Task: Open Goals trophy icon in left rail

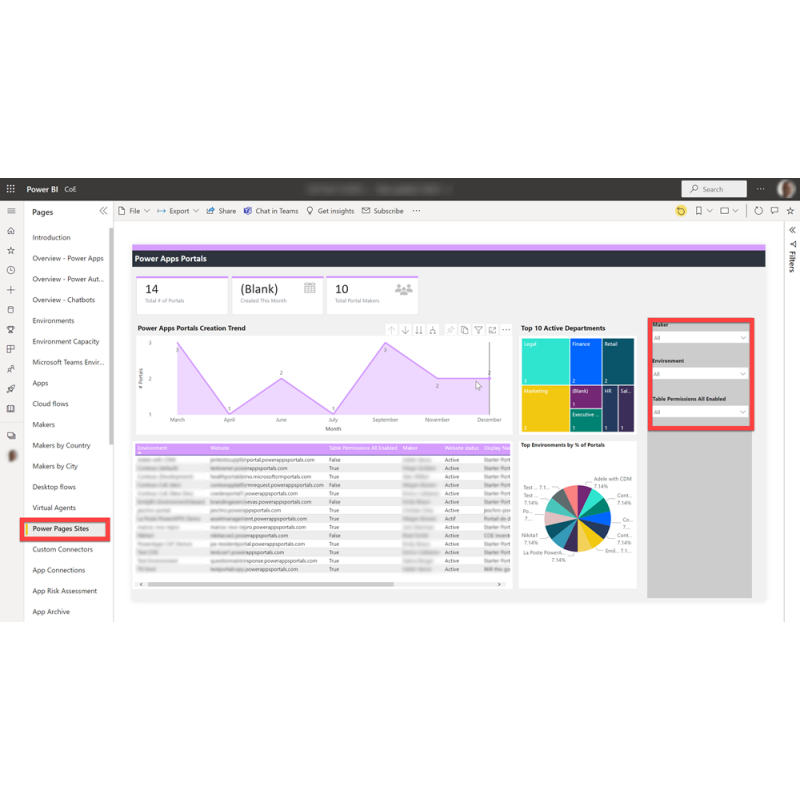Action: [x=11, y=330]
